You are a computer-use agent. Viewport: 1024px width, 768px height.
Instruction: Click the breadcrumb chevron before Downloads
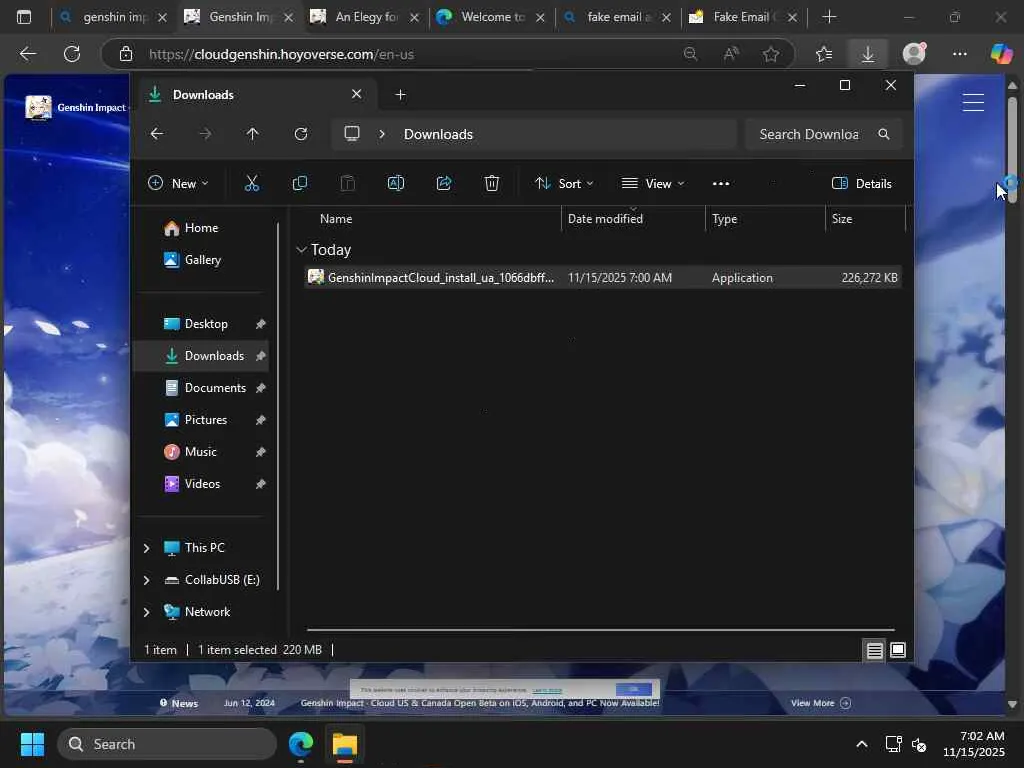(382, 134)
